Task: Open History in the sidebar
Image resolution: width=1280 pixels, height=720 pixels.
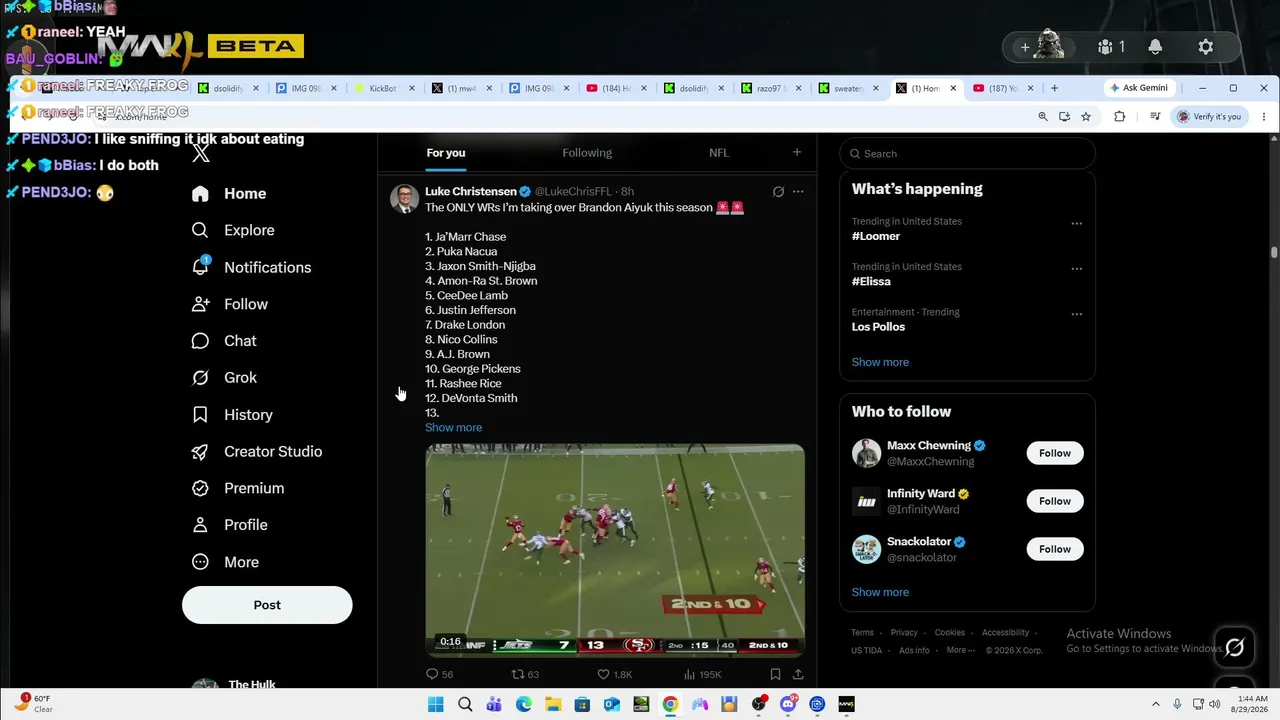Action: [232, 415]
